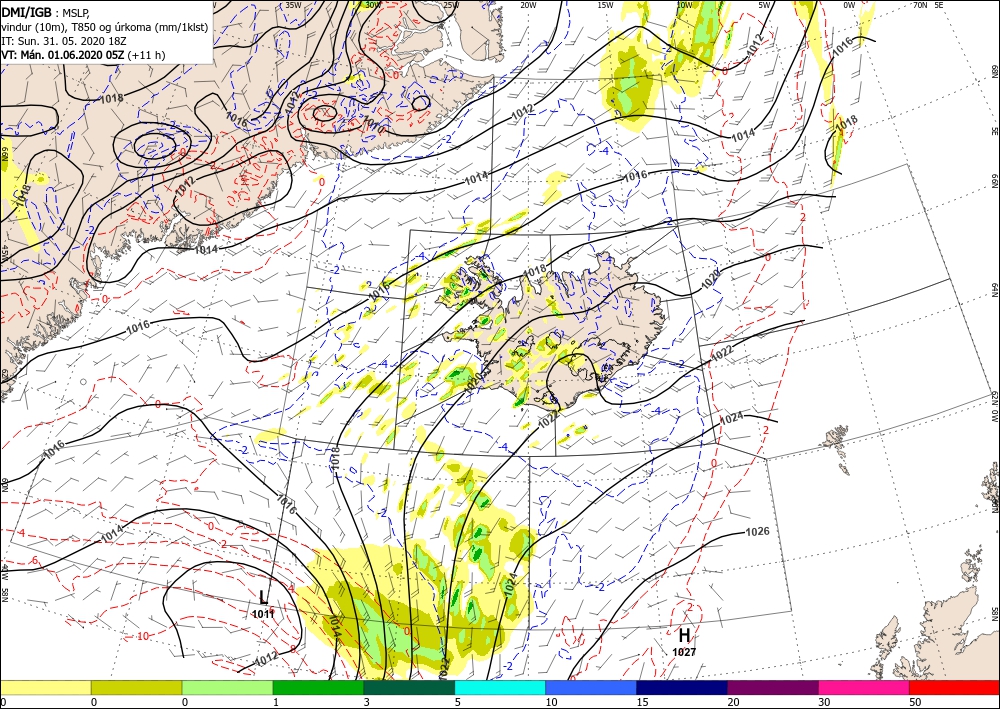The width and height of the screenshot is (1000, 709).
Task: Click the light yellow precipitation legend swatch
Action: click(x=45, y=687)
